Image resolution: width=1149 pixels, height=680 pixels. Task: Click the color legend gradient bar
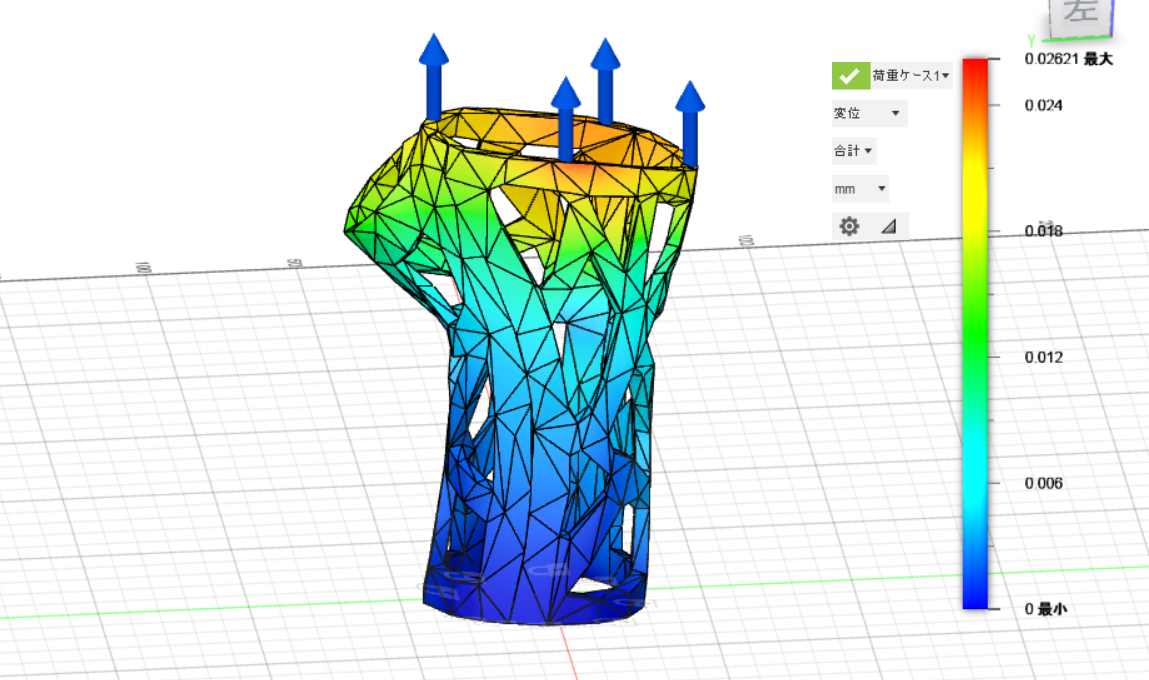coord(975,333)
